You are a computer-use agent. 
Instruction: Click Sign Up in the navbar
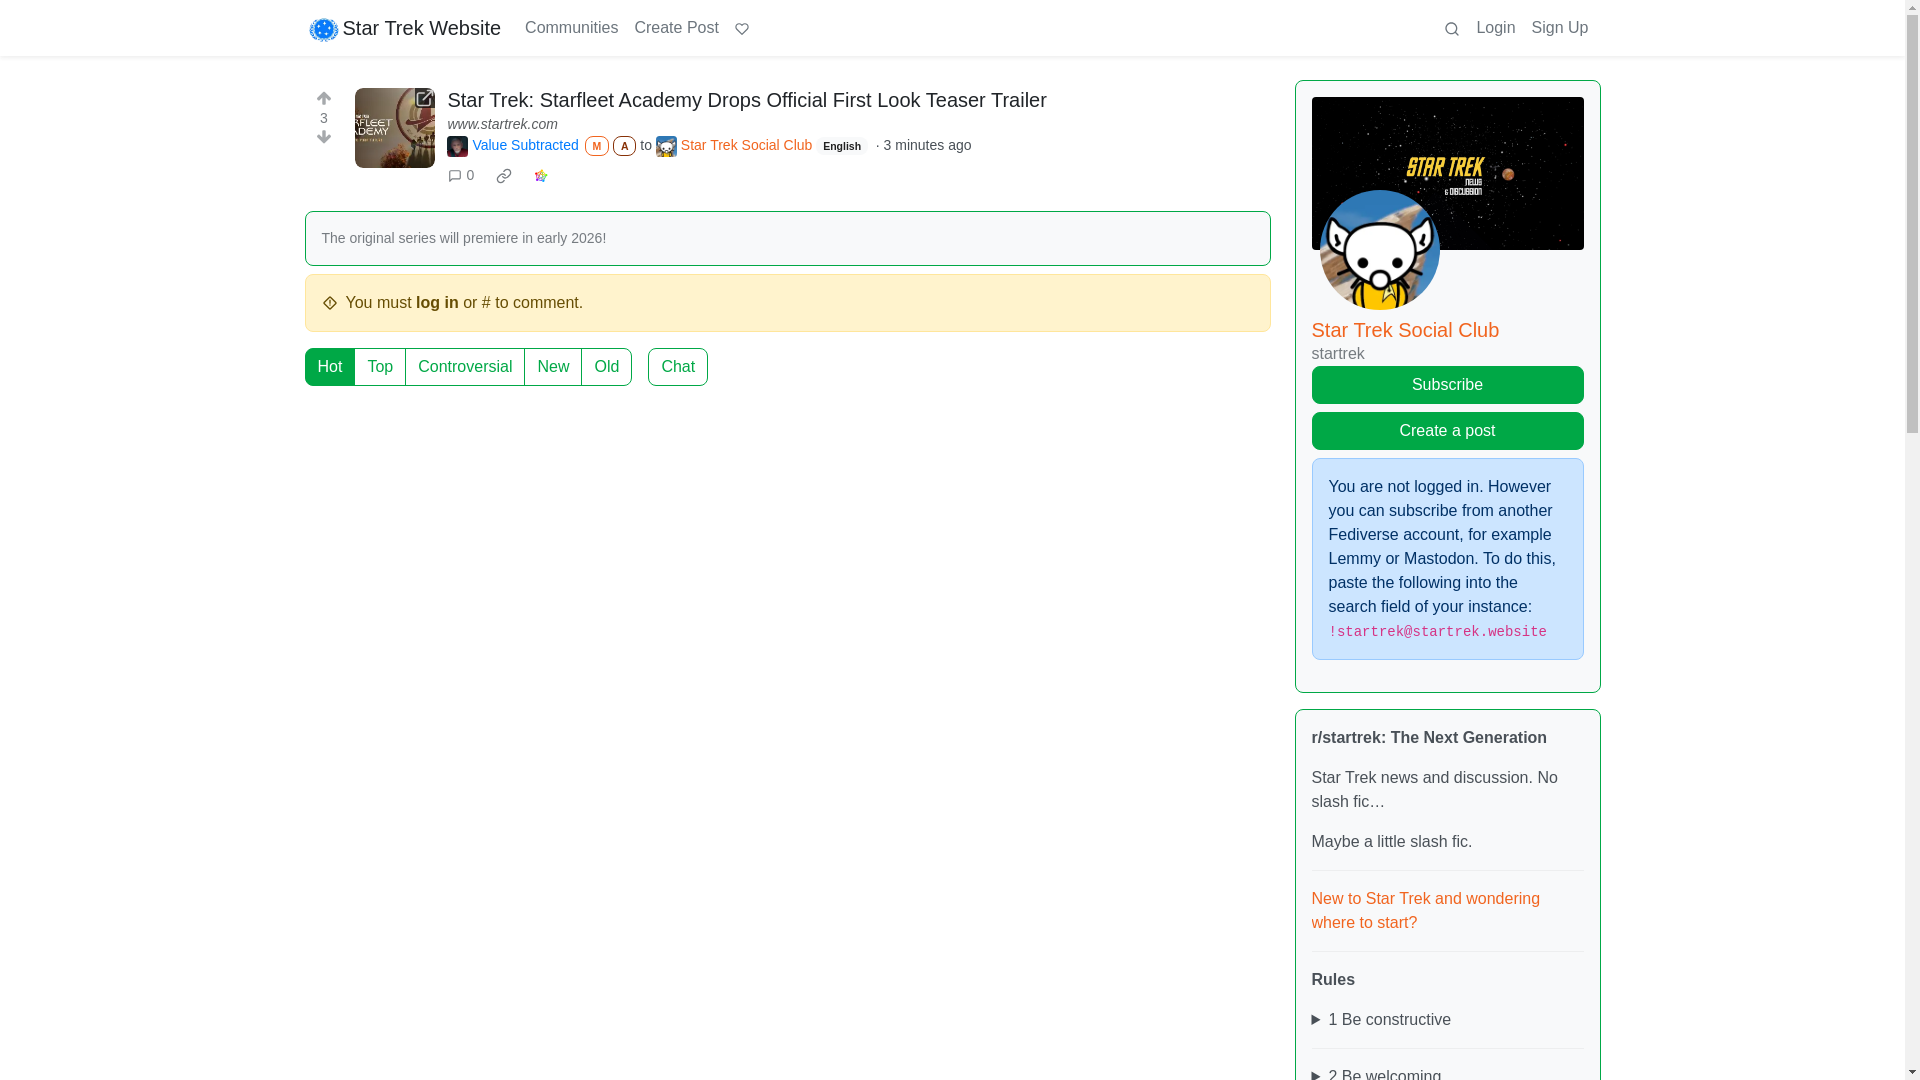click(1559, 28)
